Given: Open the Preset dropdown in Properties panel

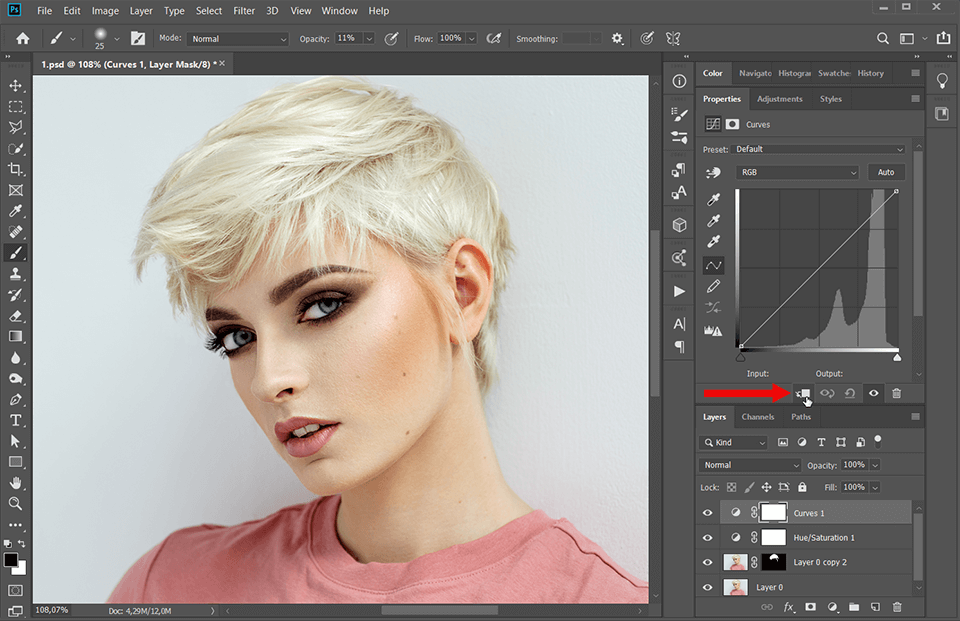Looking at the screenshot, I should coord(820,148).
